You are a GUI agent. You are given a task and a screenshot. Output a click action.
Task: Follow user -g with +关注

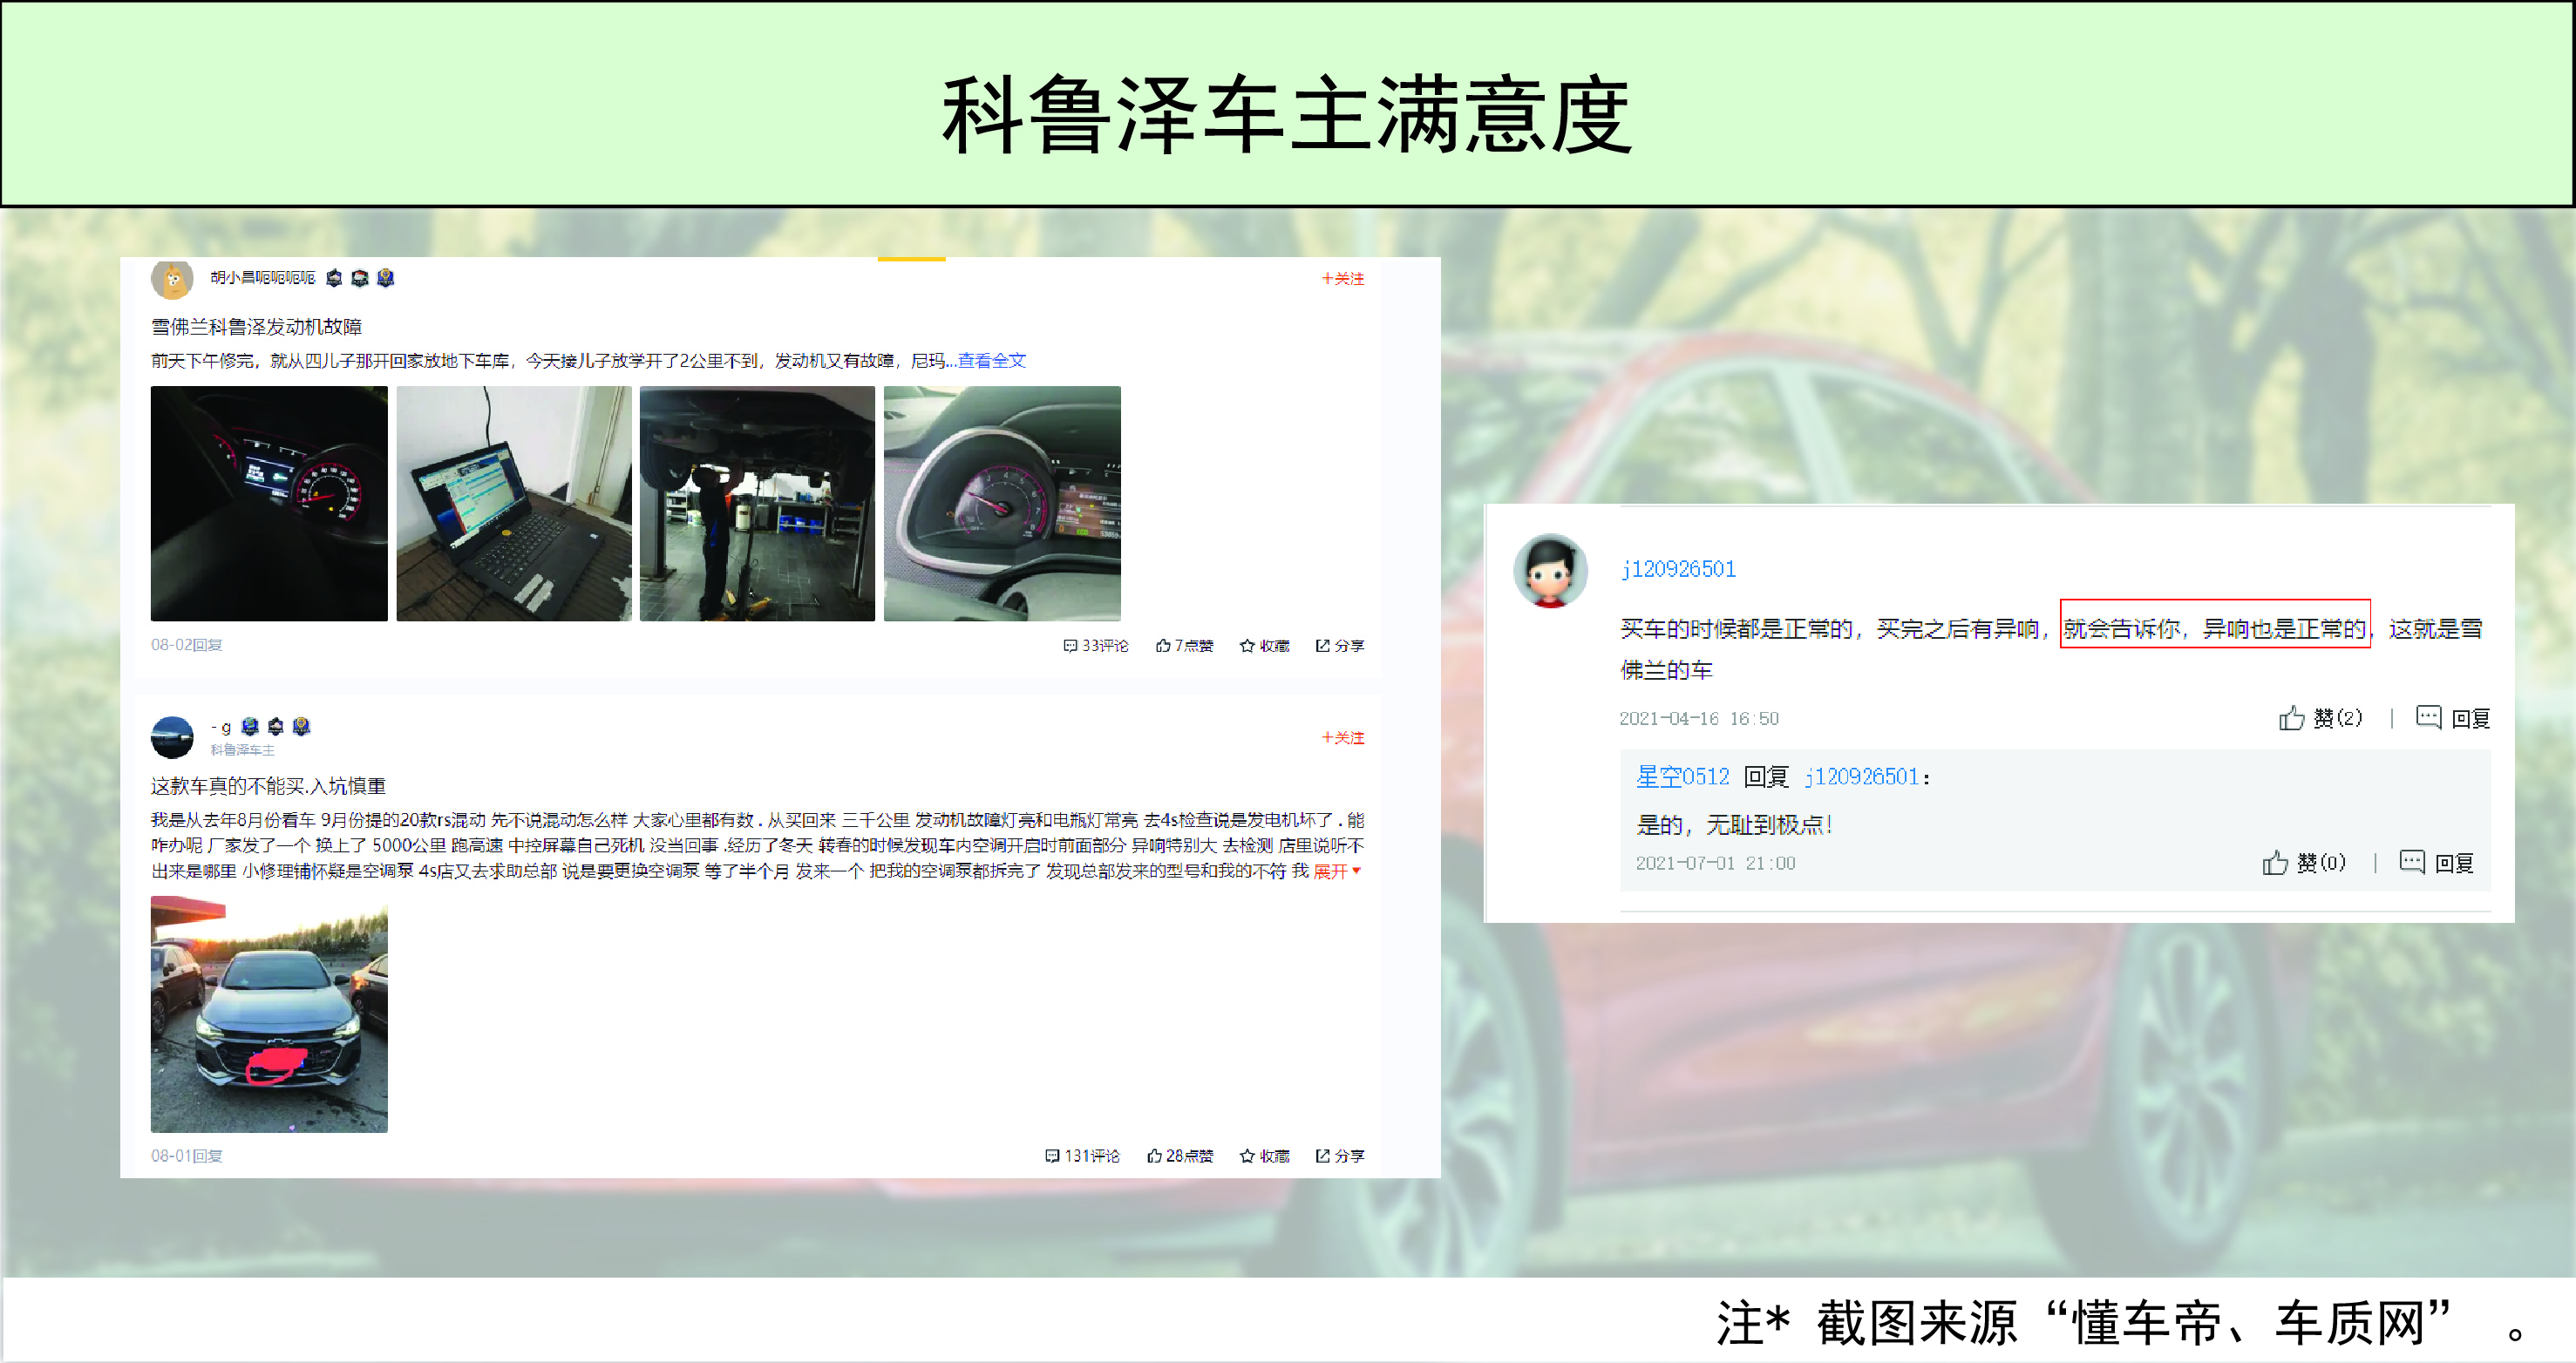[x=1343, y=737]
